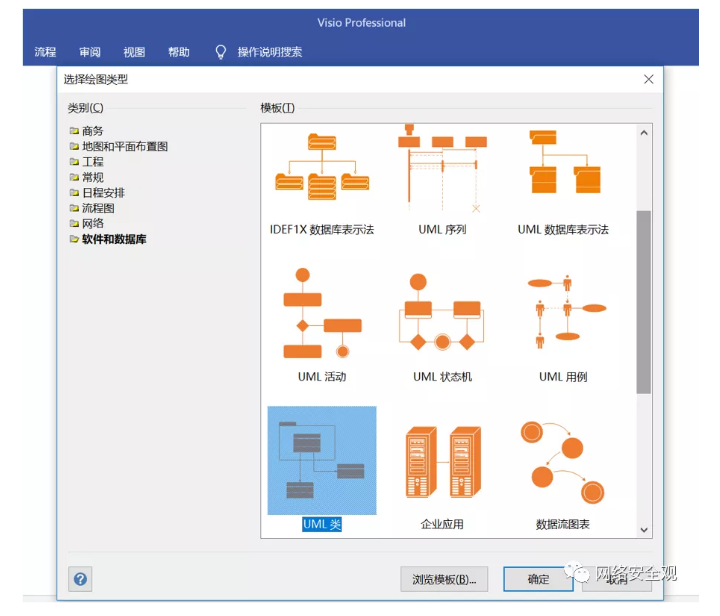Click the 数据流图表 label text

tap(562, 524)
